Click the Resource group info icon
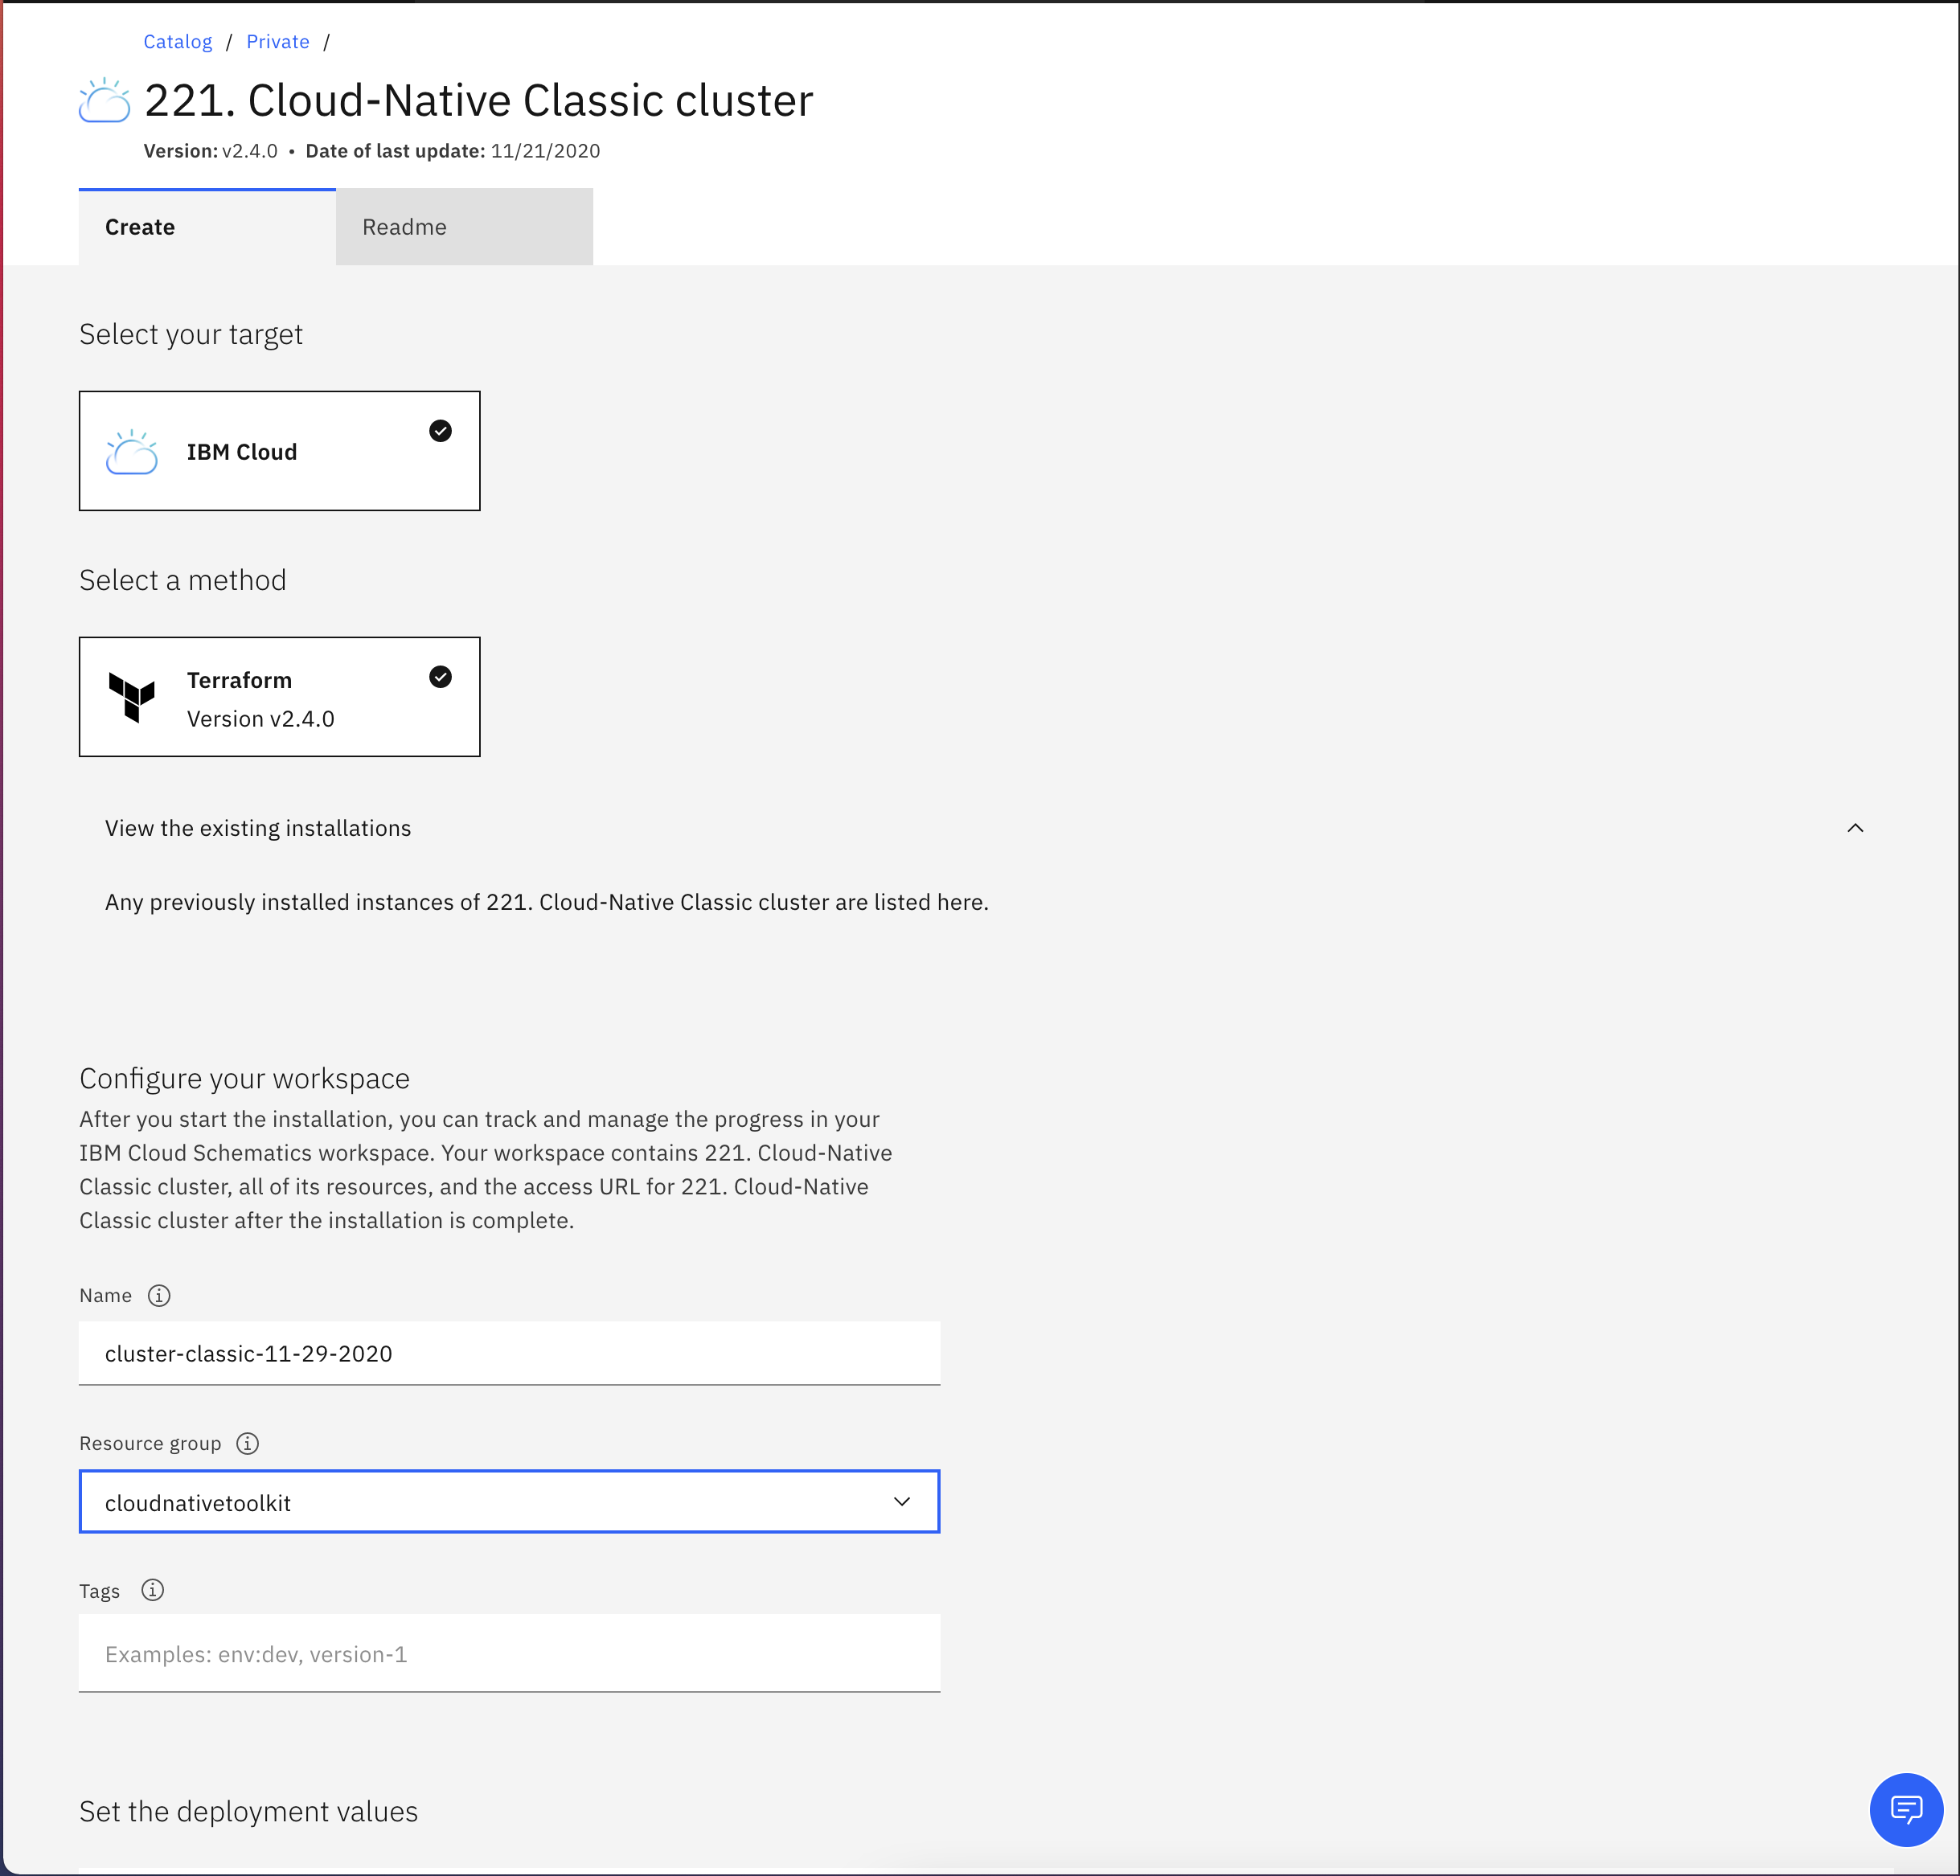 (x=247, y=1443)
